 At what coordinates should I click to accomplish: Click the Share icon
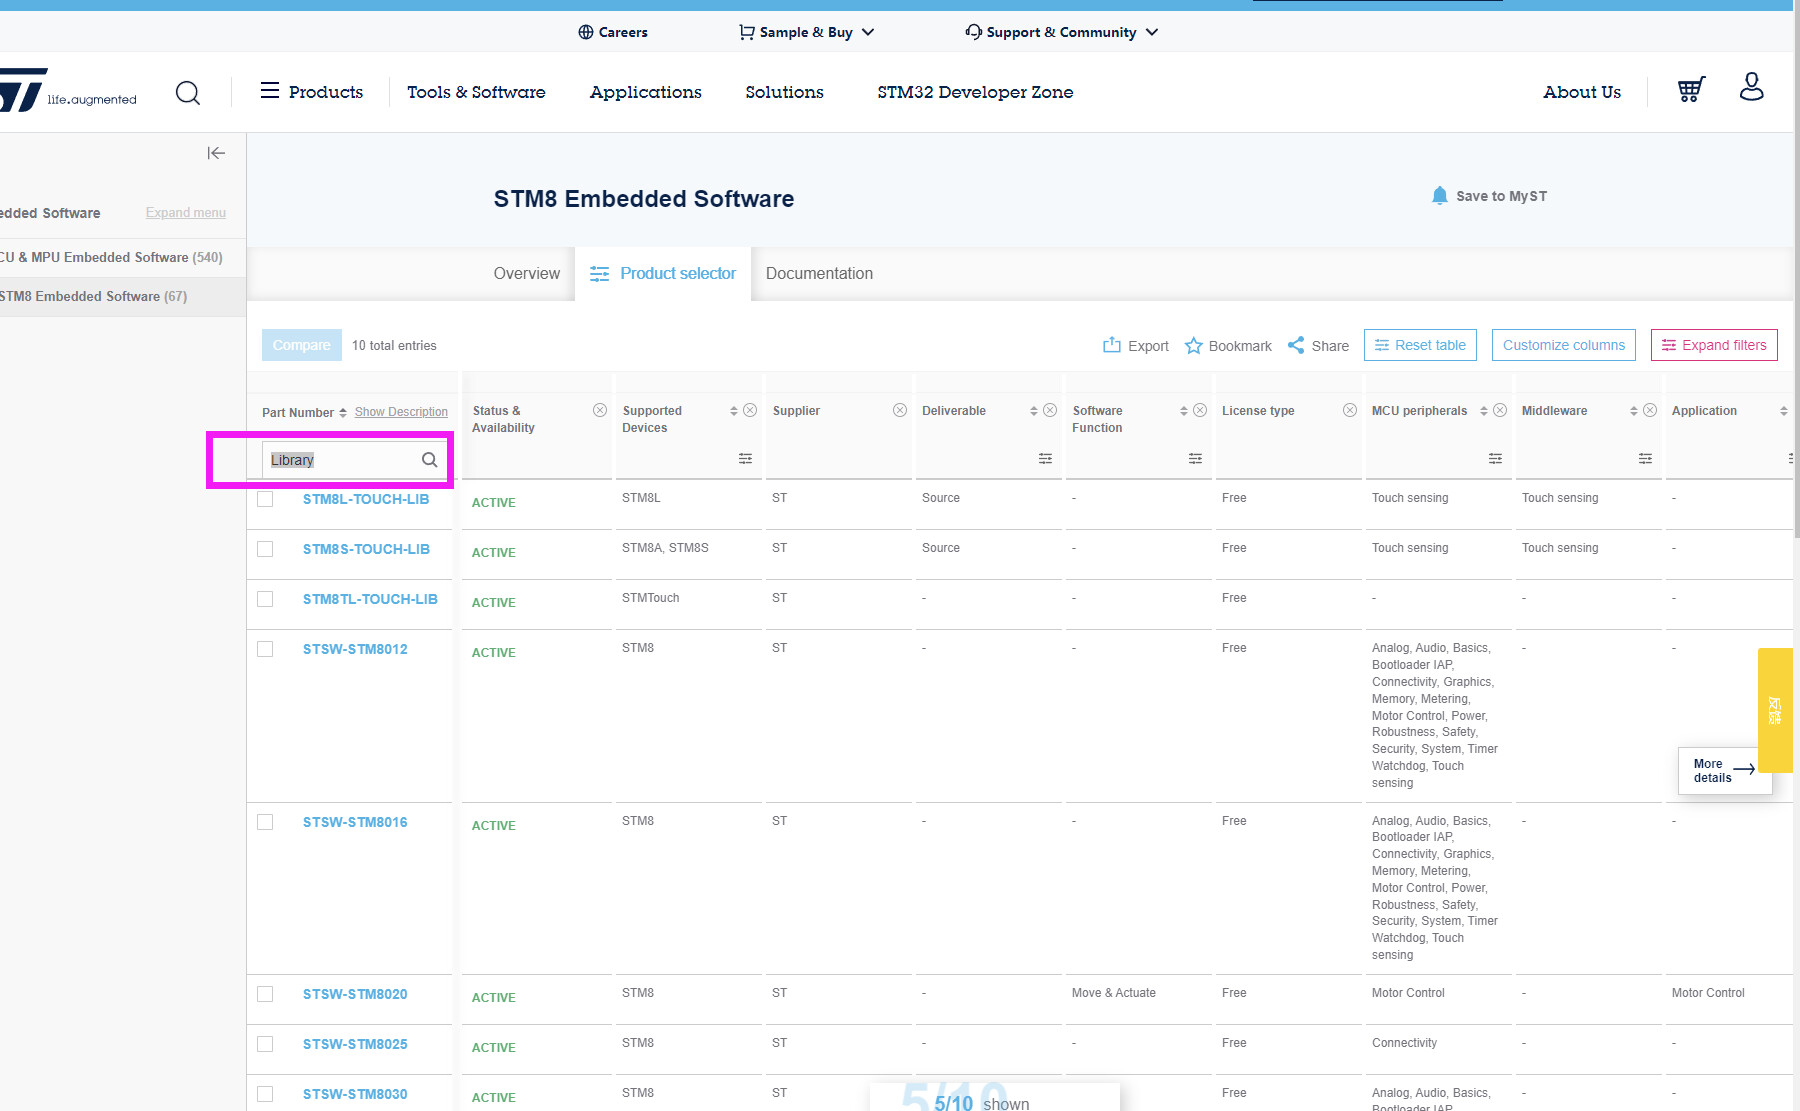[1296, 345]
